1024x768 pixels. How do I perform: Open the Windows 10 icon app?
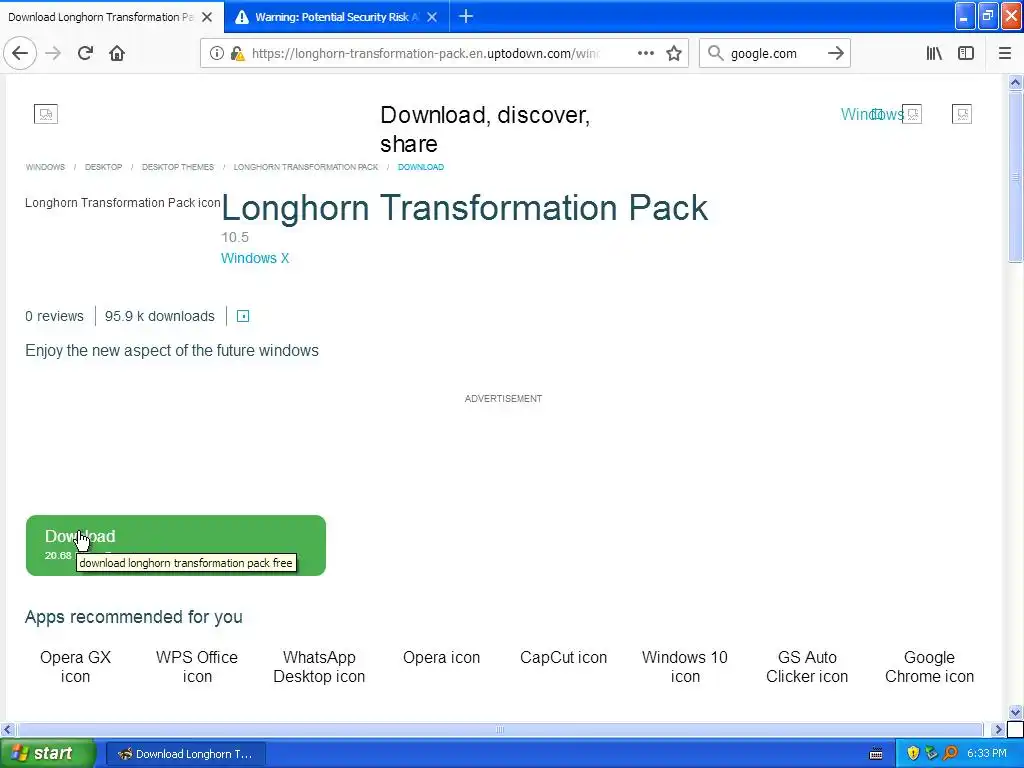click(x=684, y=667)
